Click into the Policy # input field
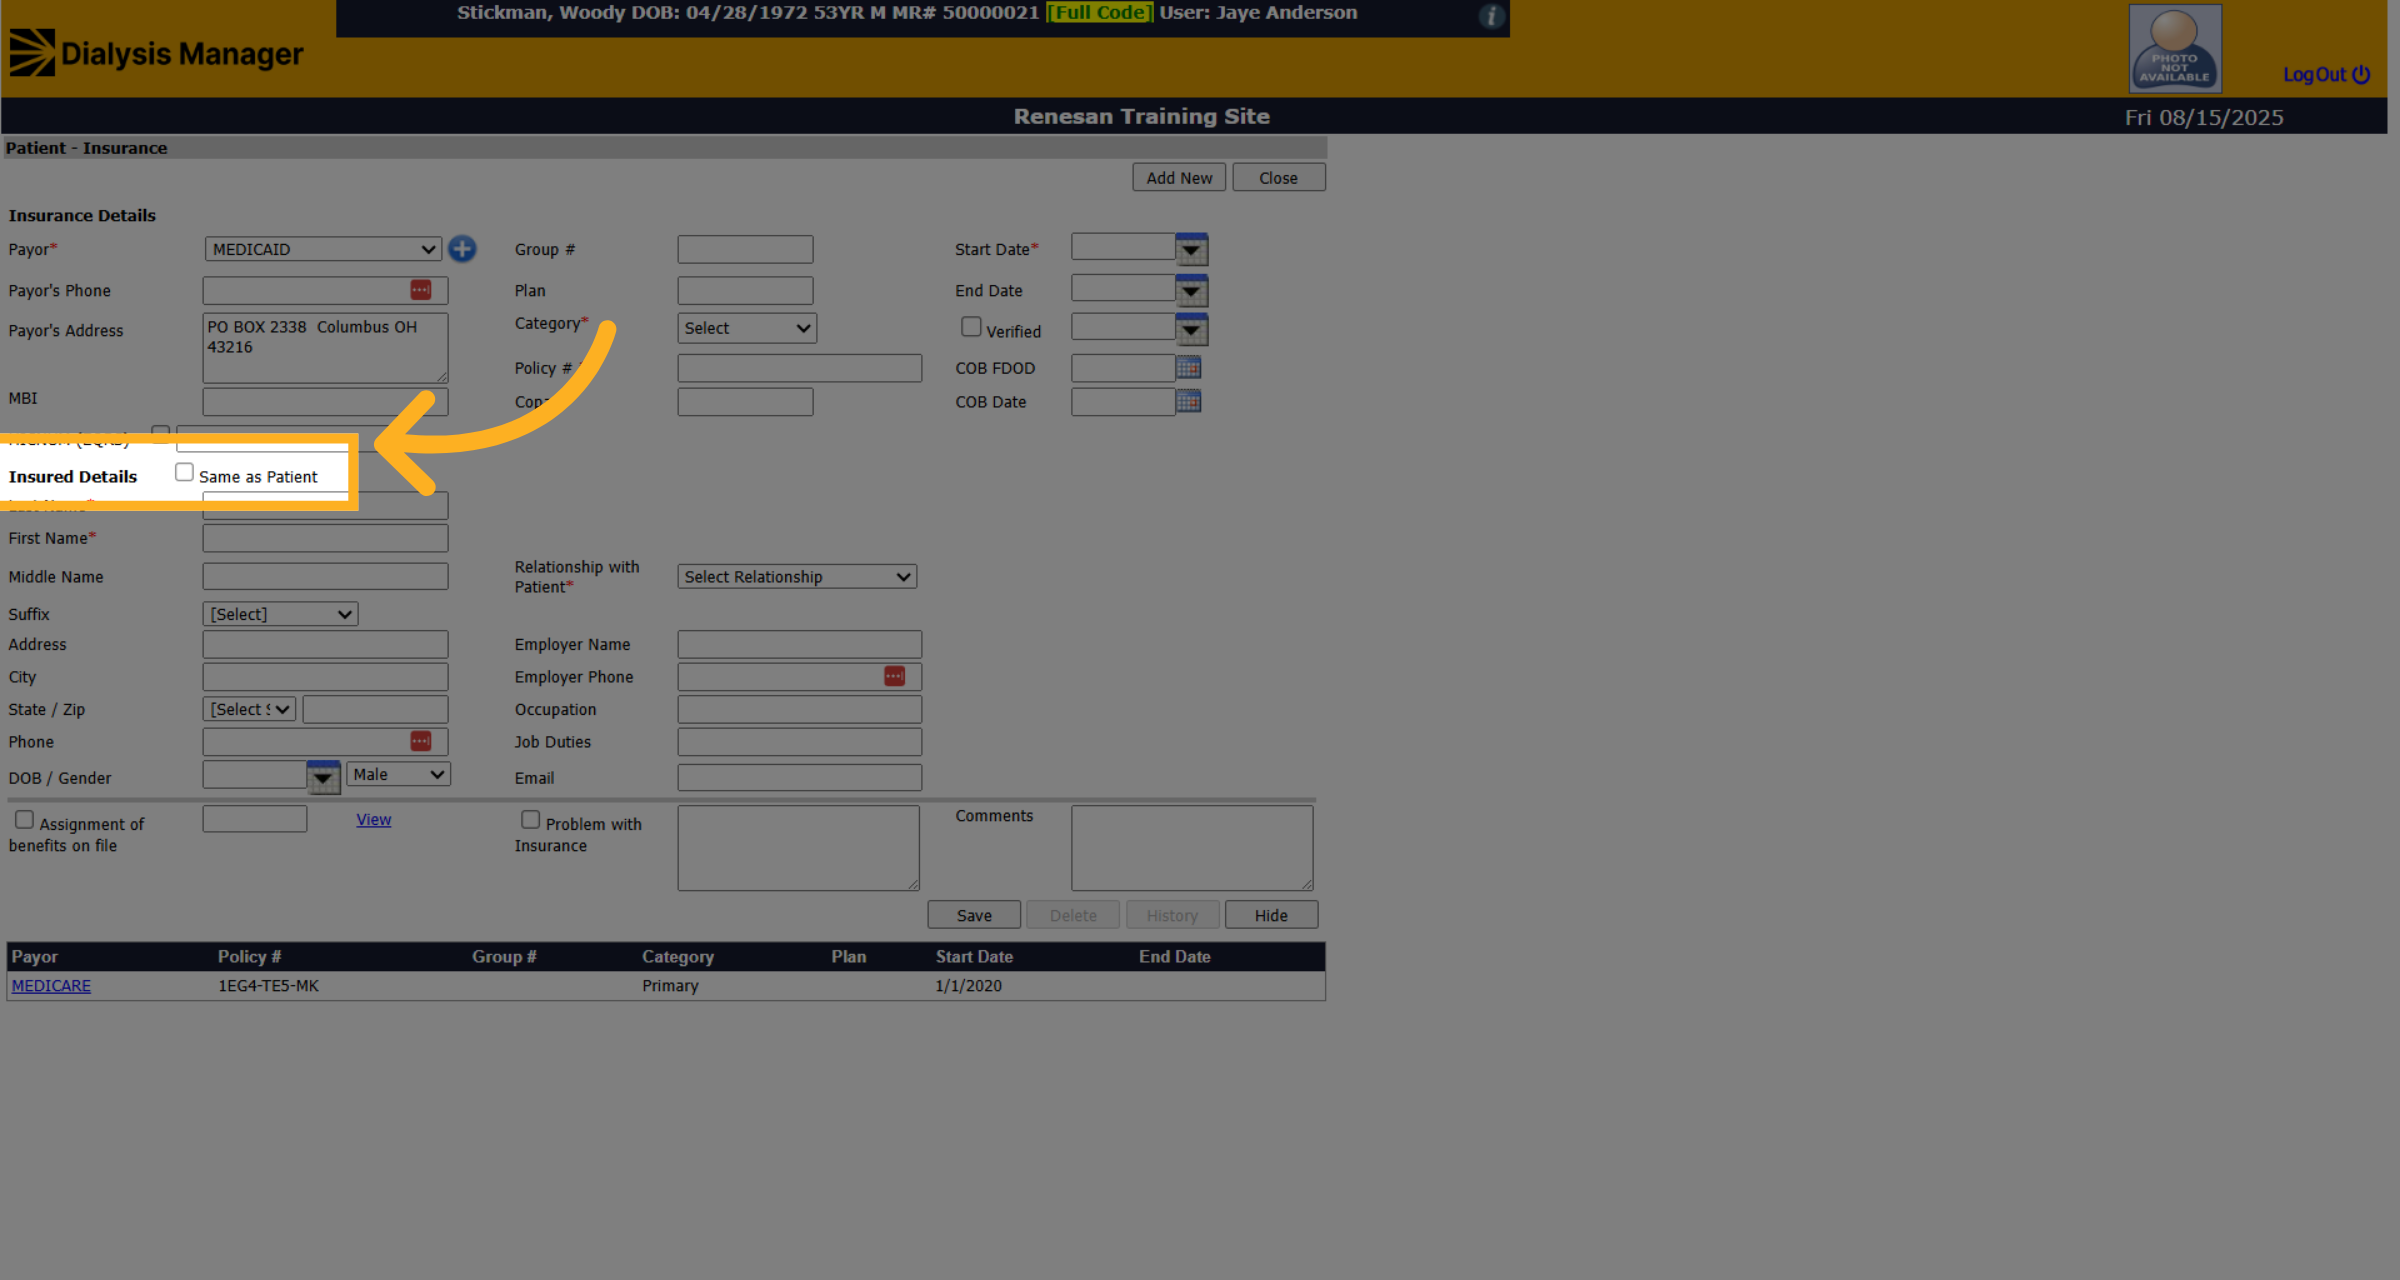The image size is (2400, 1280). click(x=800, y=368)
